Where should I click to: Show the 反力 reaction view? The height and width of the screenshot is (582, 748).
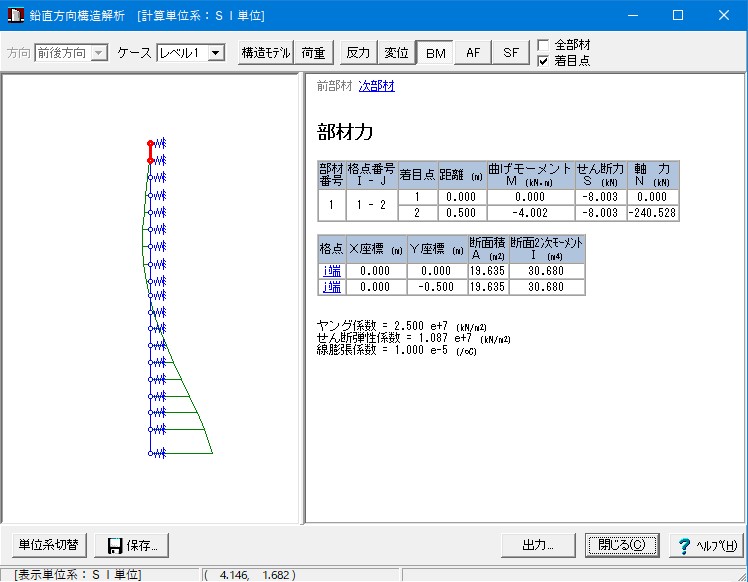pos(358,52)
